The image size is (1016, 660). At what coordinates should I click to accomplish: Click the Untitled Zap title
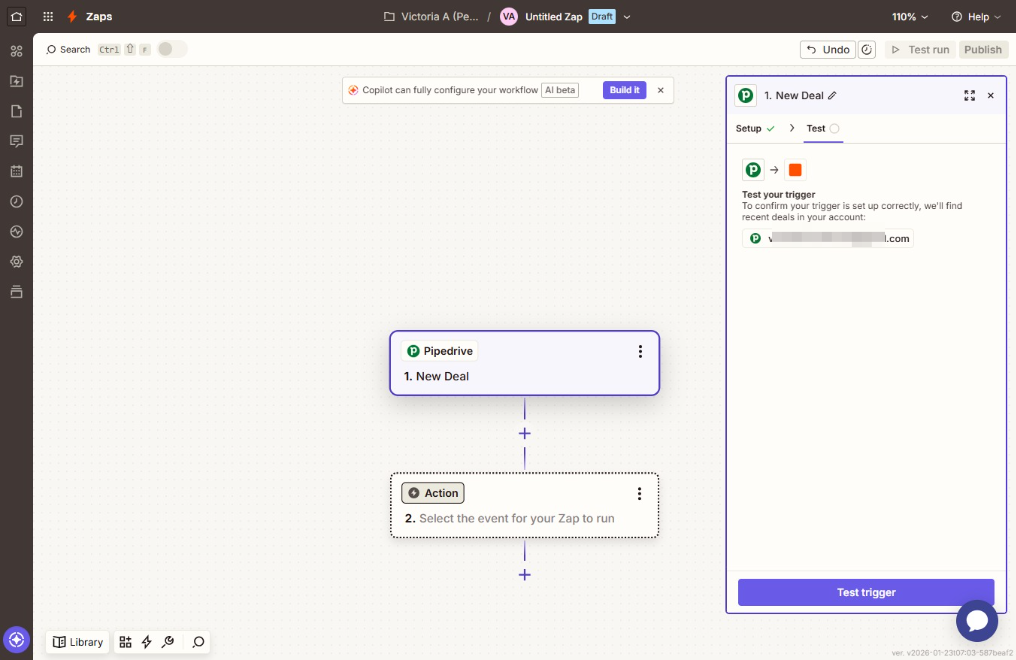[x=553, y=17]
